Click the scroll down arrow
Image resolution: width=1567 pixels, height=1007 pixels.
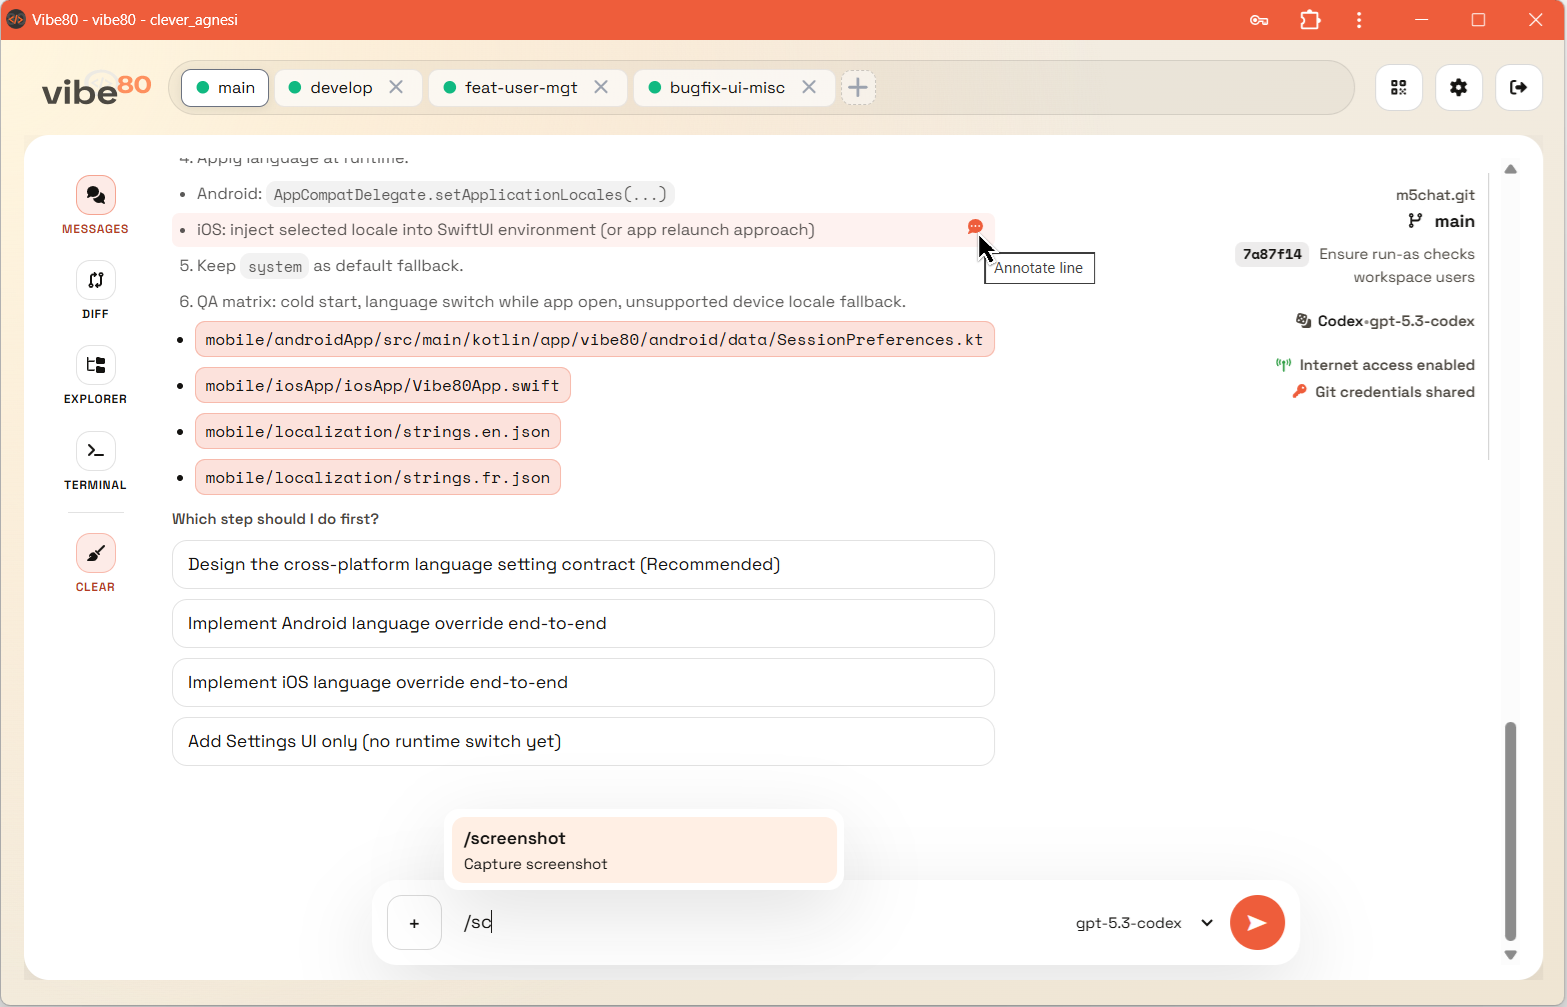1510,955
